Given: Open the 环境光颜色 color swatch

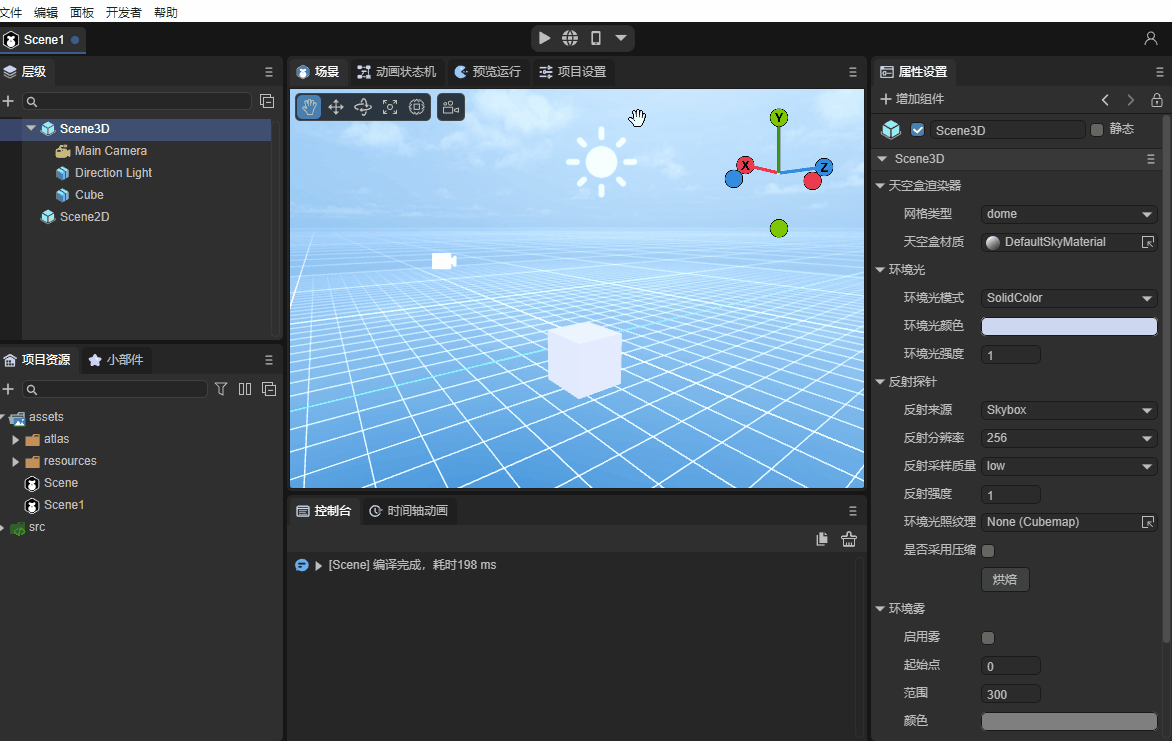Looking at the screenshot, I should pyautogui.click(x=1068, y=326).
